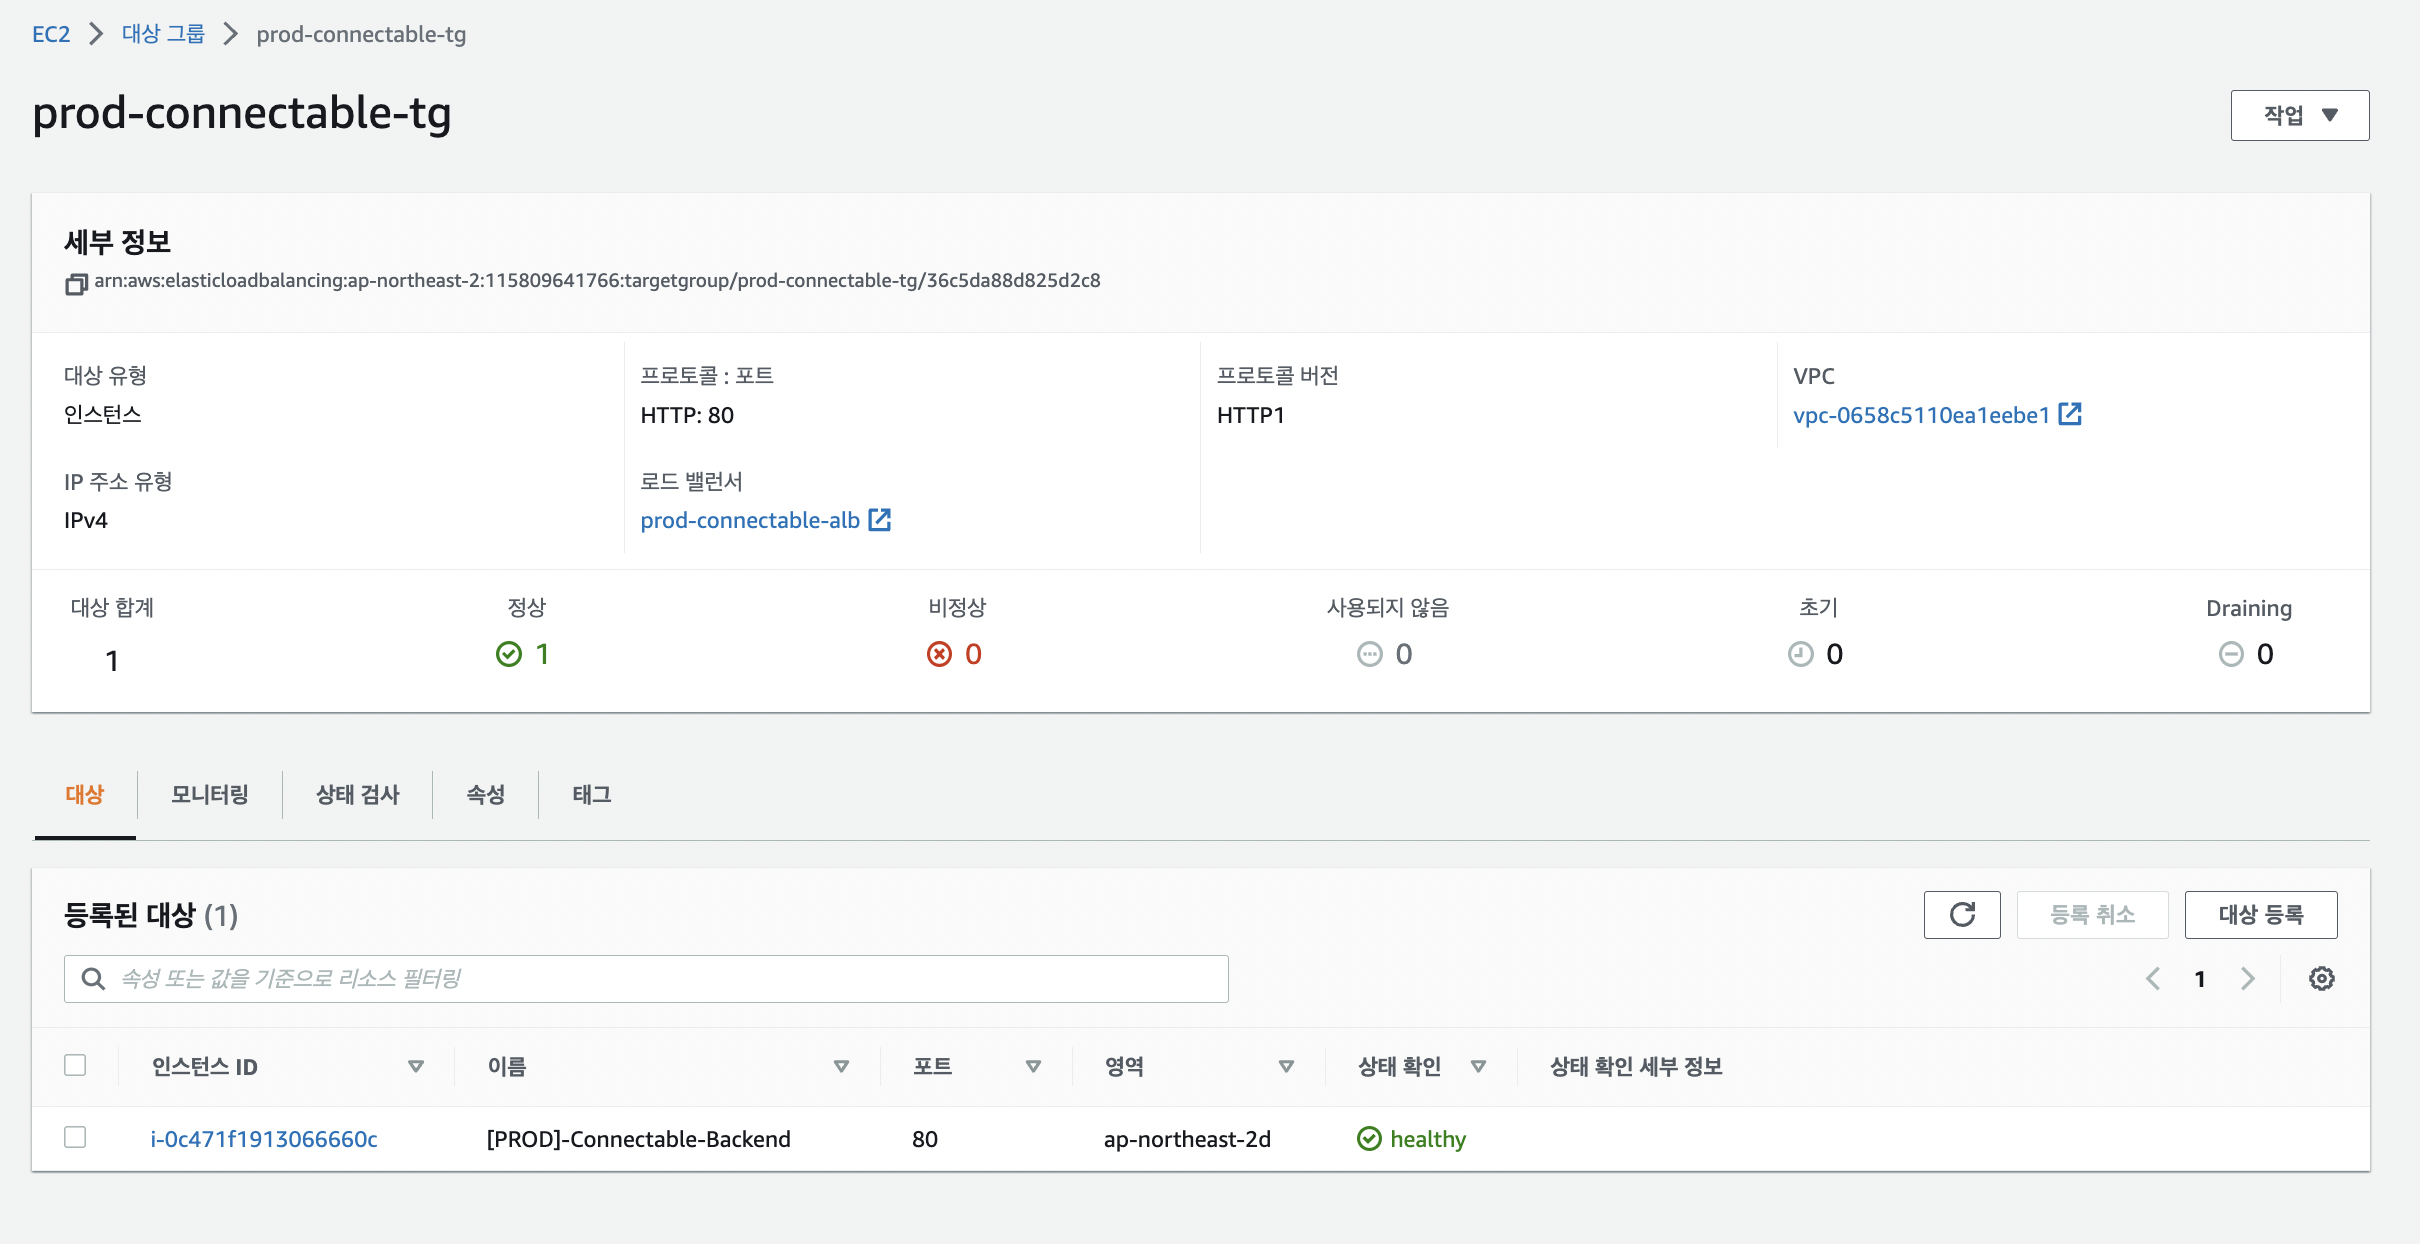Open the 작업 actions dropdown
Screen dimensions: 2420x1244
2299,115
